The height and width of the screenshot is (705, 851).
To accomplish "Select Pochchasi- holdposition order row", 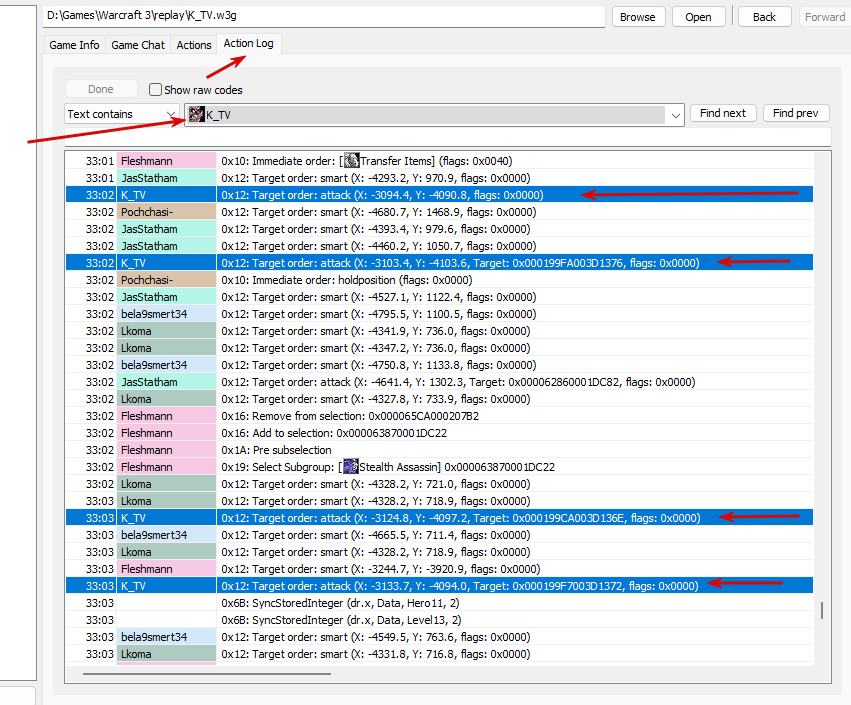I will [439, 280].
